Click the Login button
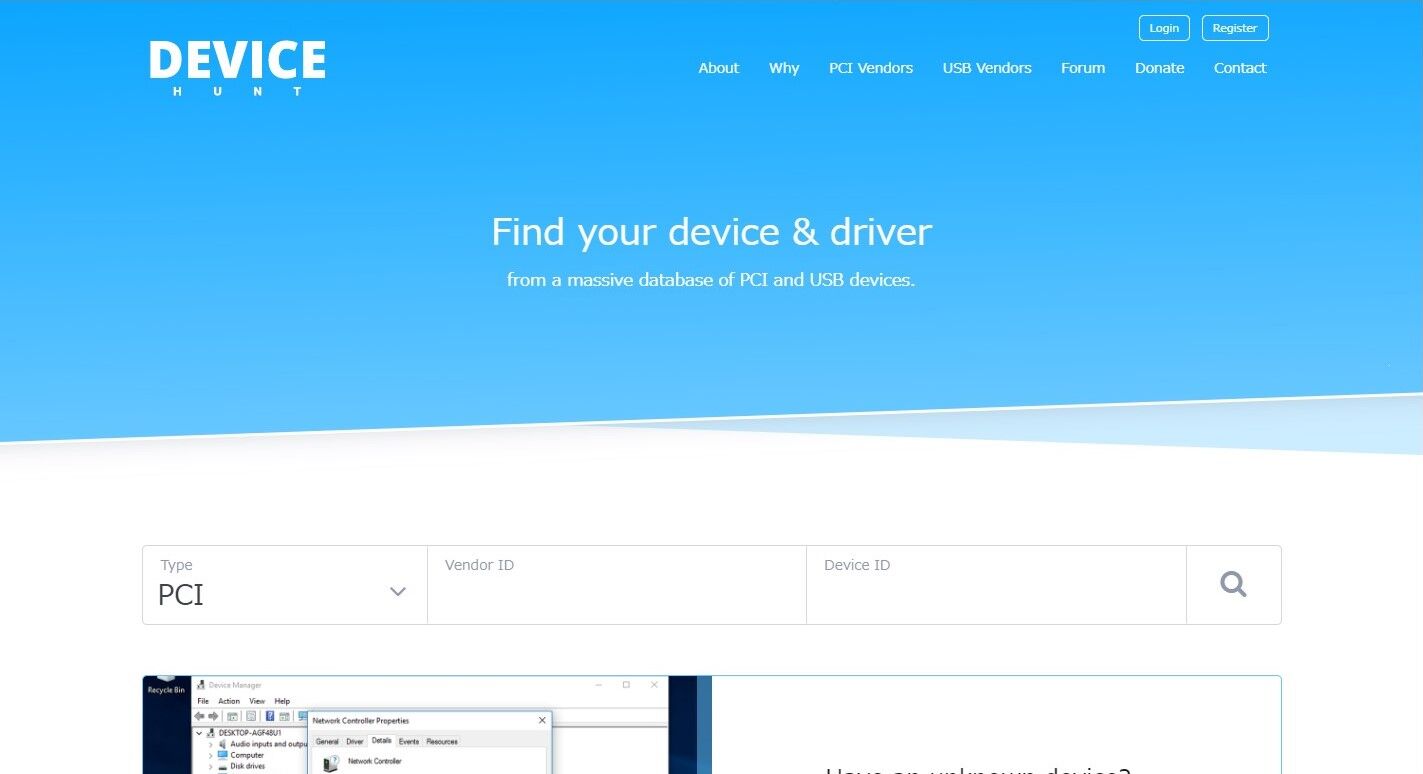 click(x=1164, y=28)
